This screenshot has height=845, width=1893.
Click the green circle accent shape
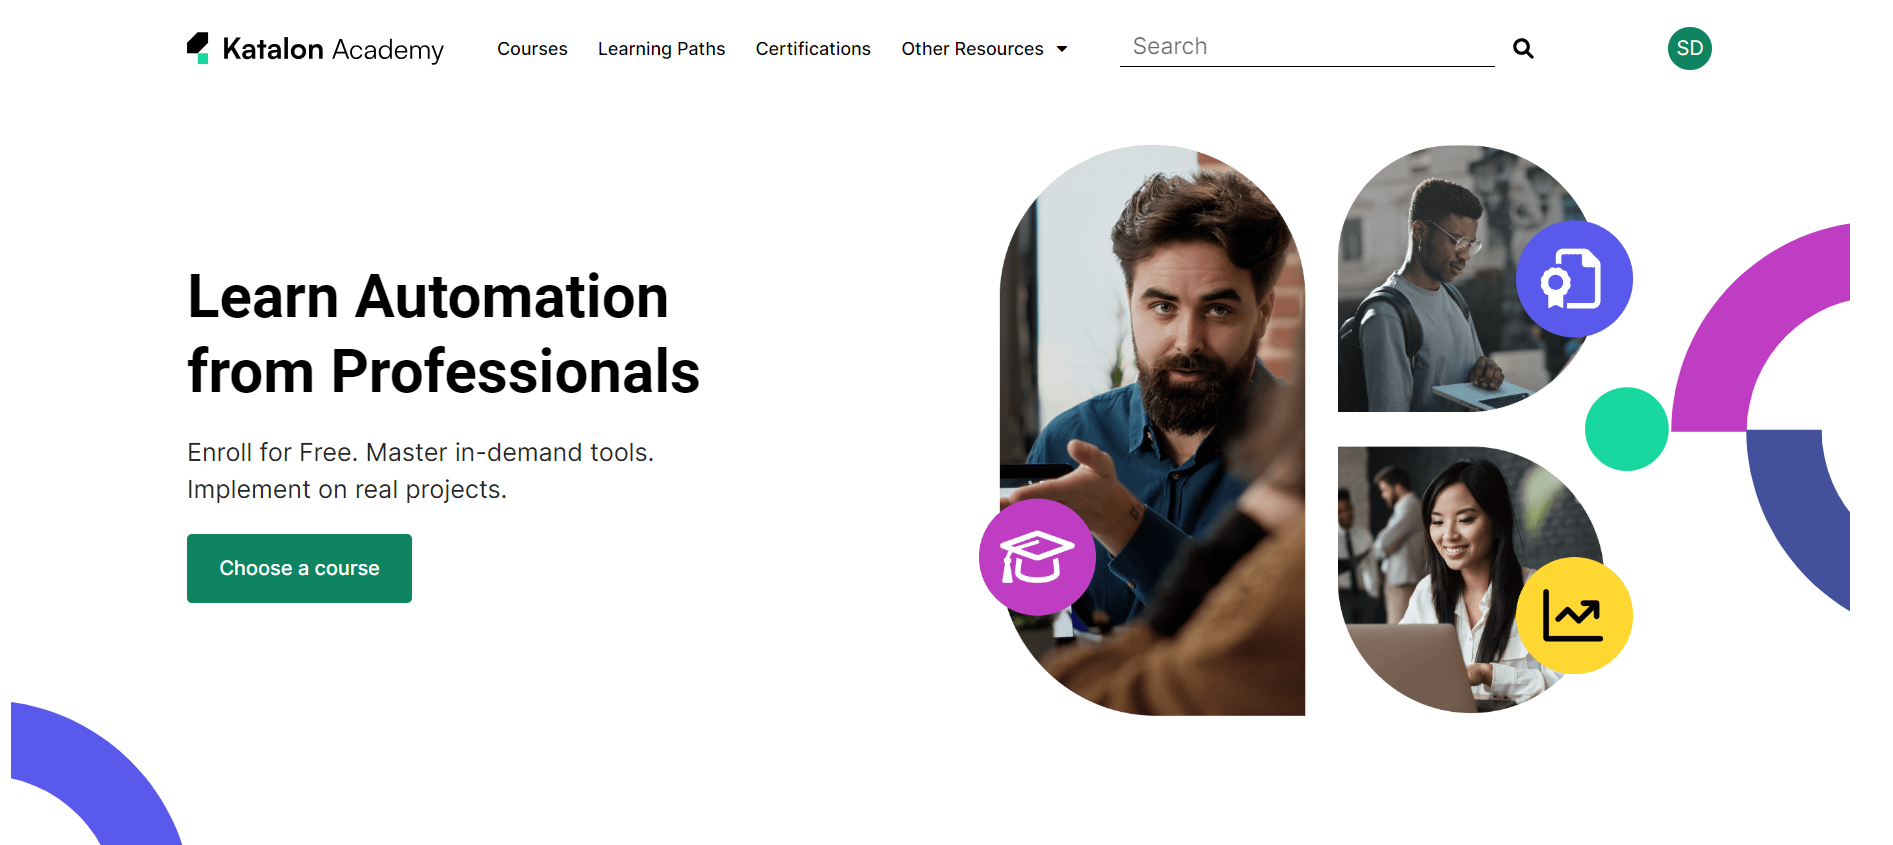tap(1626, 428)
